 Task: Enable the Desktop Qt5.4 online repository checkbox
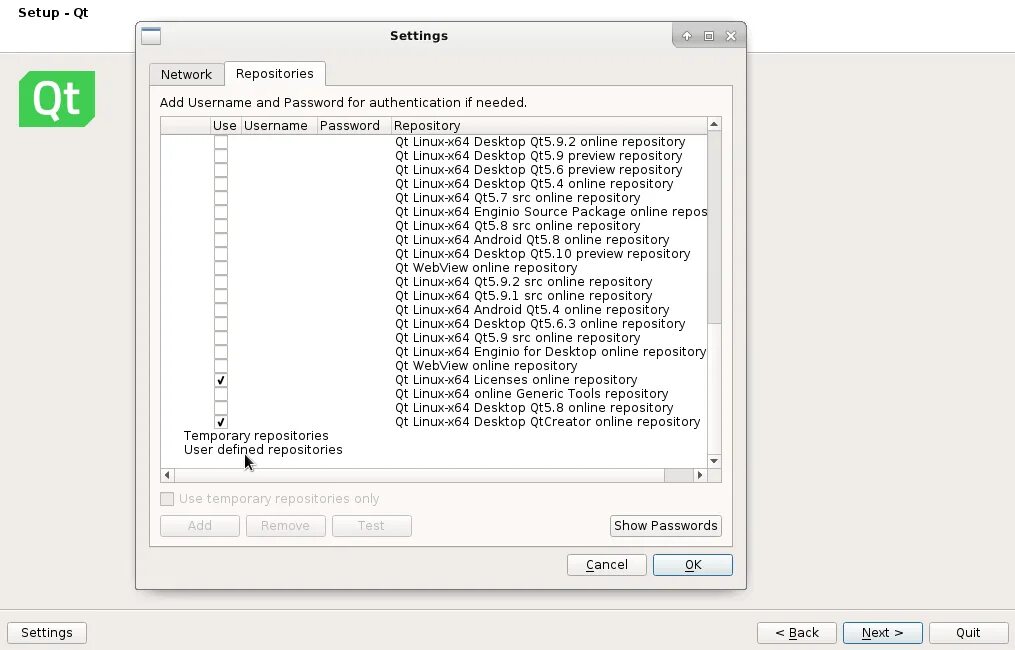click(221, 184)
